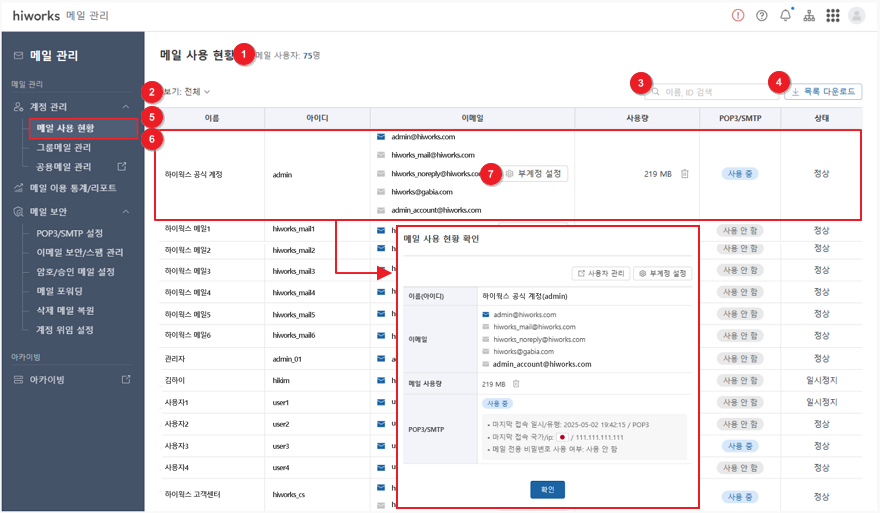Collapse the 계정 관리 sidebar section
Screen dimensions: 880x513
(x=125, y=106)
